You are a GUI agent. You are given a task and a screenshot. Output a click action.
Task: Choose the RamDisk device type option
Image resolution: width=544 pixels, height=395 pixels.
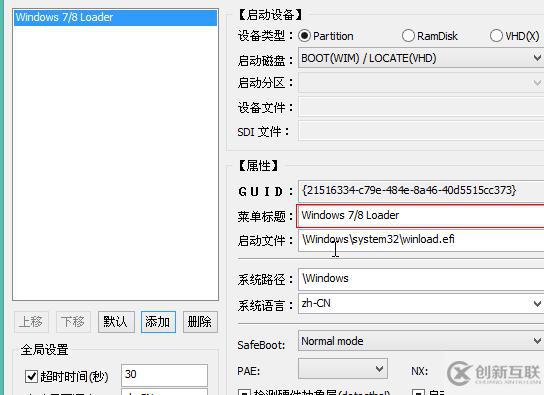point(408,36)
